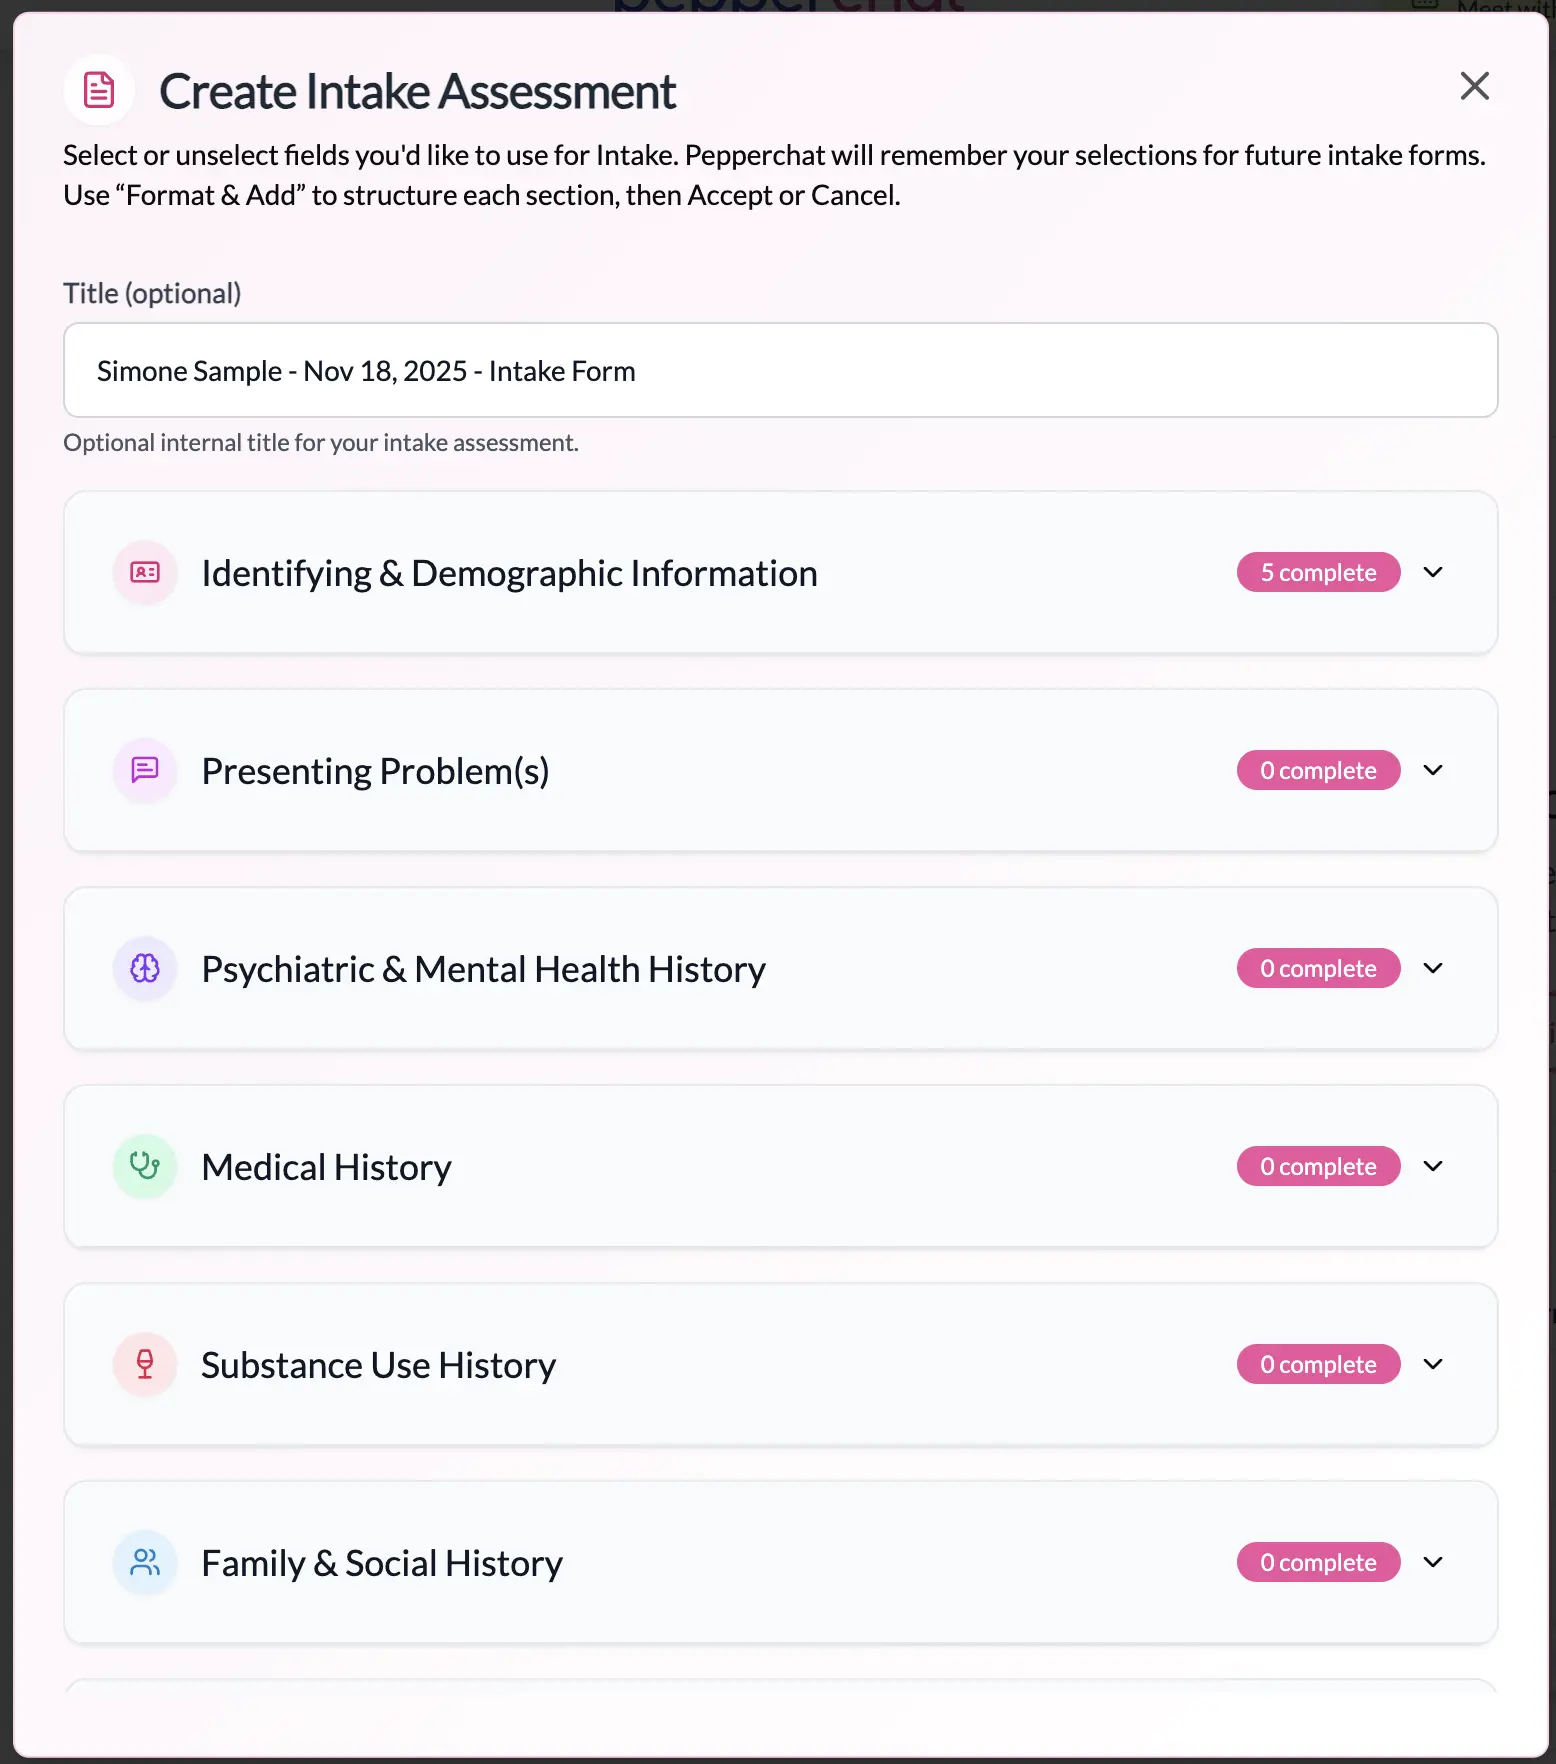Image resolution: width=1556 pixels, height=1764 pixels.
Task: Click the brain icon for Psychiatric History
Action: (x=145, y=968)
